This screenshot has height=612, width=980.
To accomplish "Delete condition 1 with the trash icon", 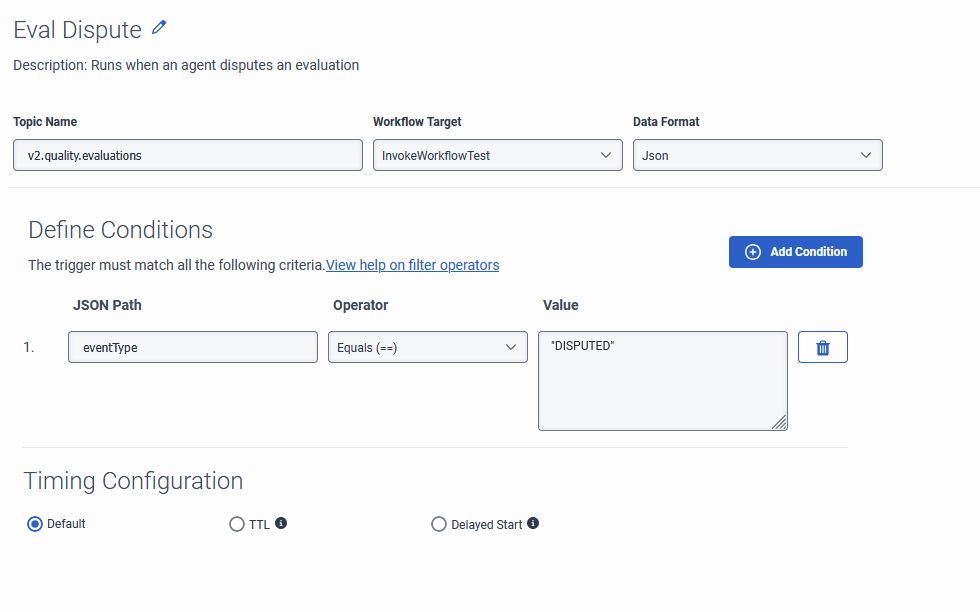I will (x=823, y=347).
